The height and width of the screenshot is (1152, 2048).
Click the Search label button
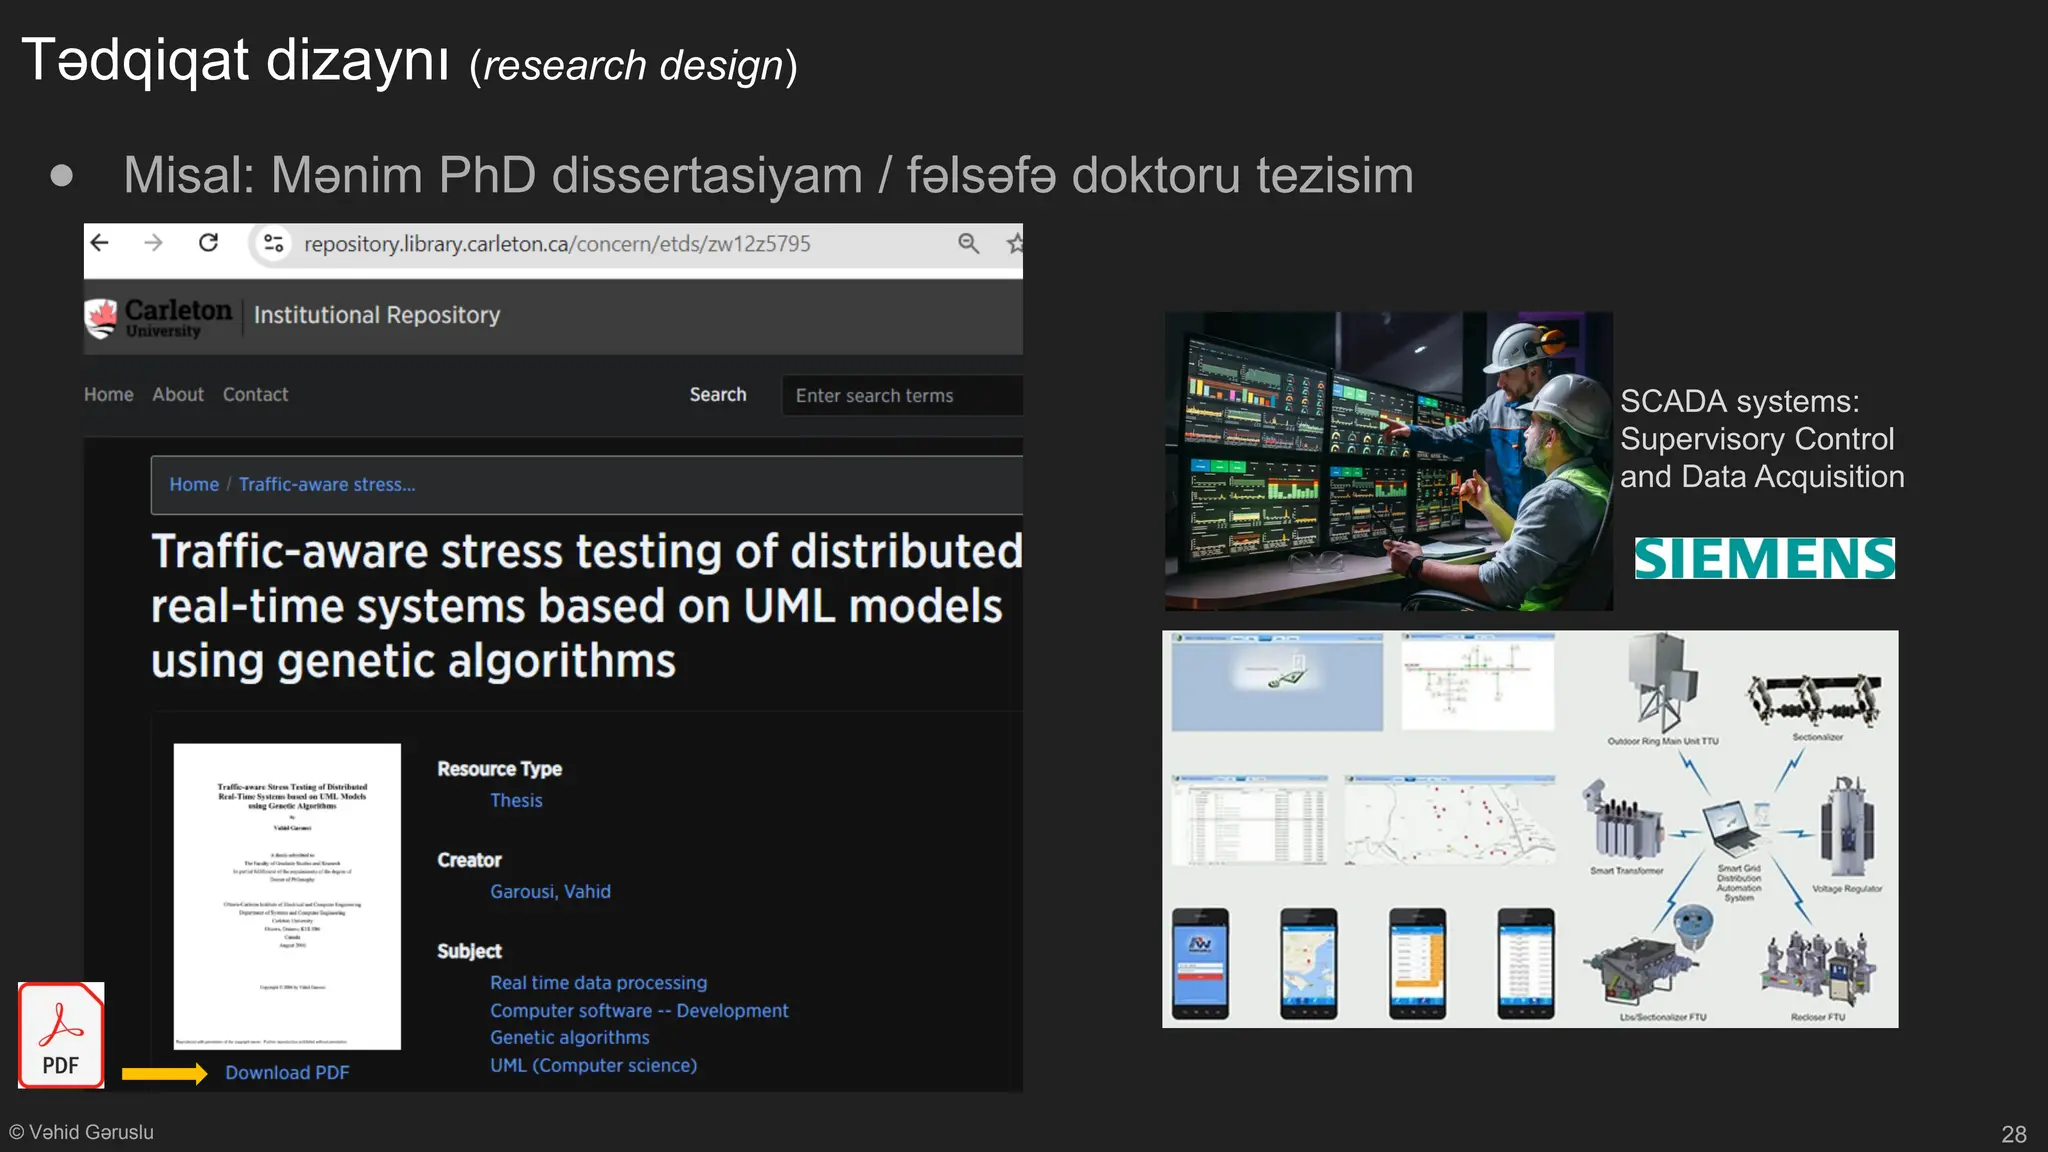coord(718,395)
